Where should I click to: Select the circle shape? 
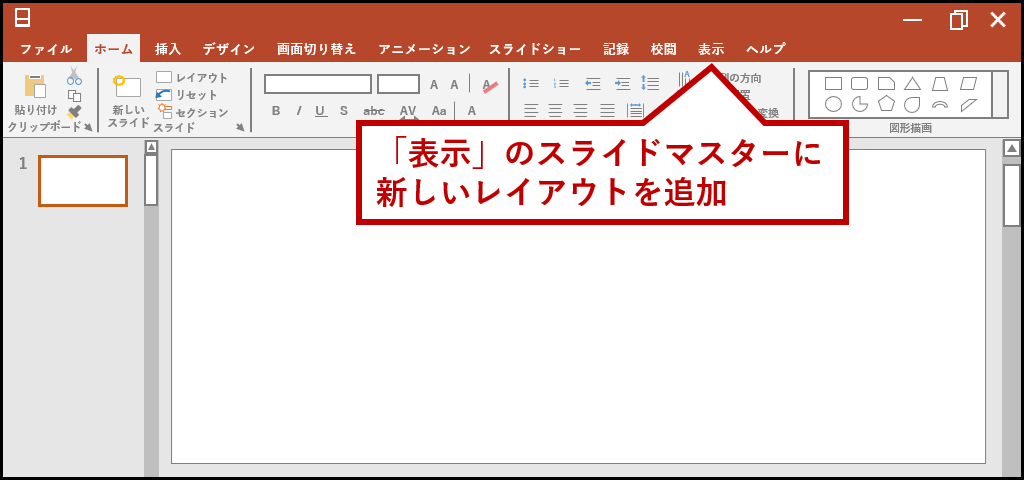[833, 104]
